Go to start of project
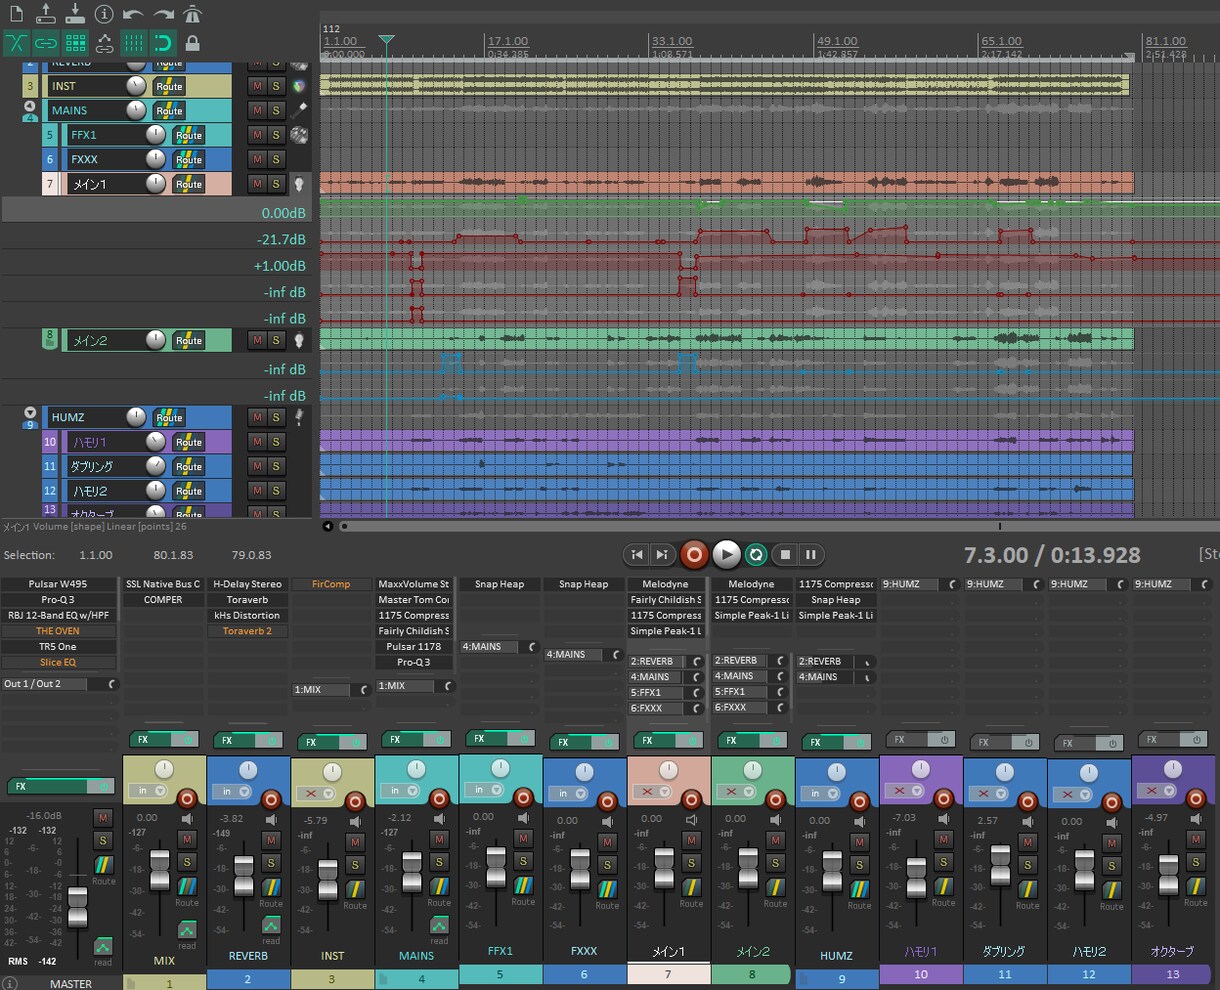1220x990 pixels. coord(637,554)
